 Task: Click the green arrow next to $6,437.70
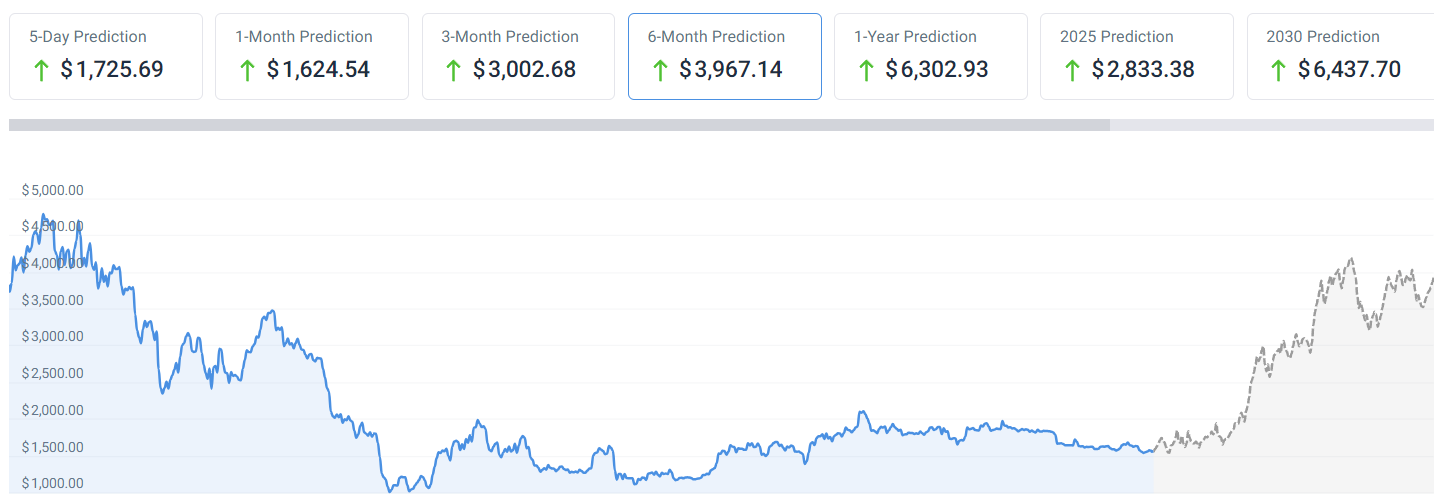(1278, 70)
